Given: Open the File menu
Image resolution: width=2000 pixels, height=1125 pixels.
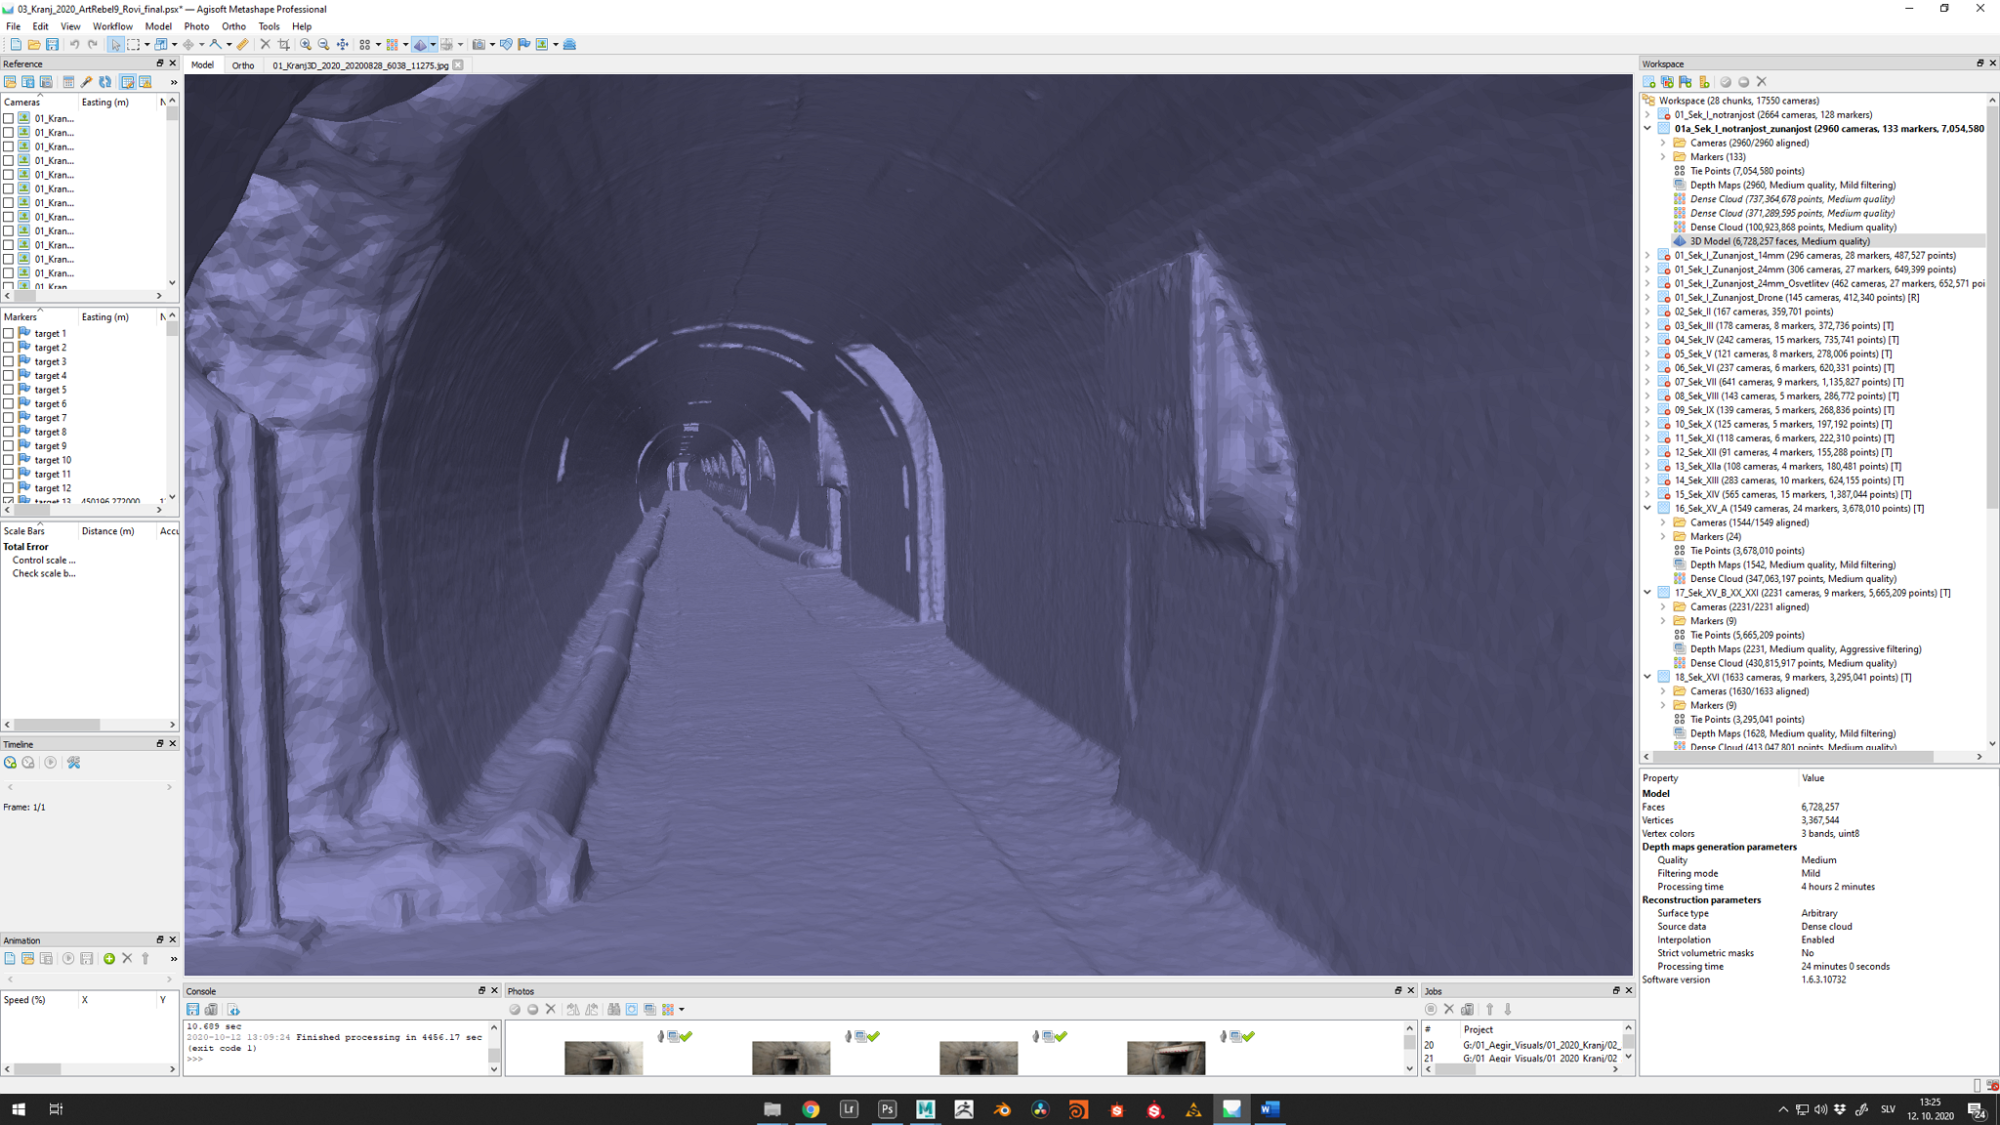Looking at the screenshot, I should 13,26.
